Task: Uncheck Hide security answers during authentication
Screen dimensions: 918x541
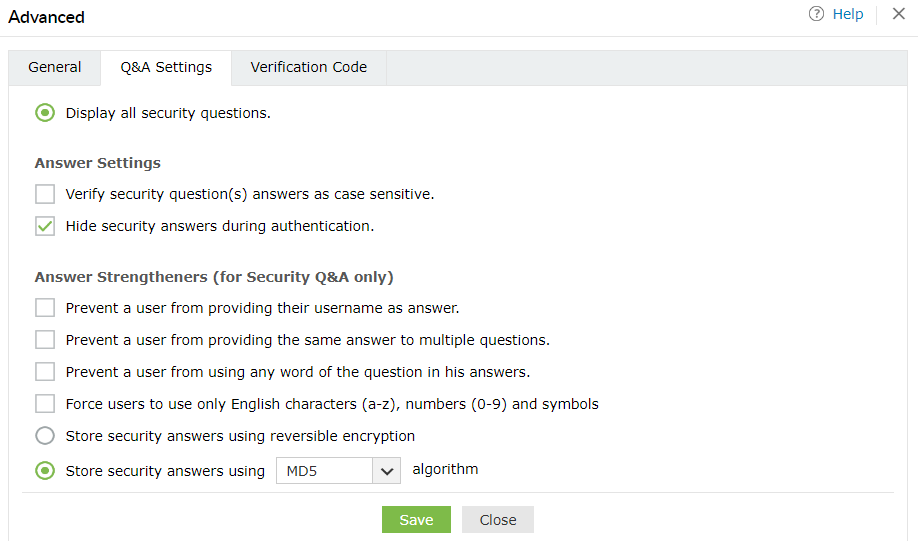Action: pyautogui.click(x=45, y=226)
